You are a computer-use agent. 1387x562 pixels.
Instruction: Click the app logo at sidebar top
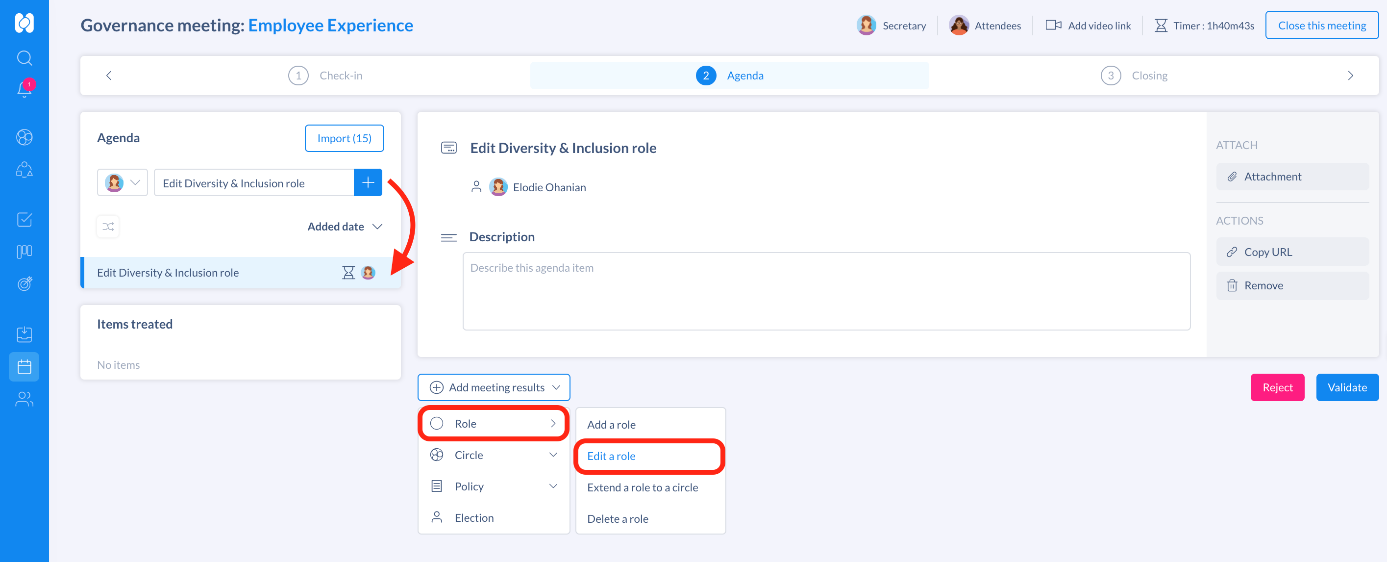pyautogui.click(x=24, y=22)
